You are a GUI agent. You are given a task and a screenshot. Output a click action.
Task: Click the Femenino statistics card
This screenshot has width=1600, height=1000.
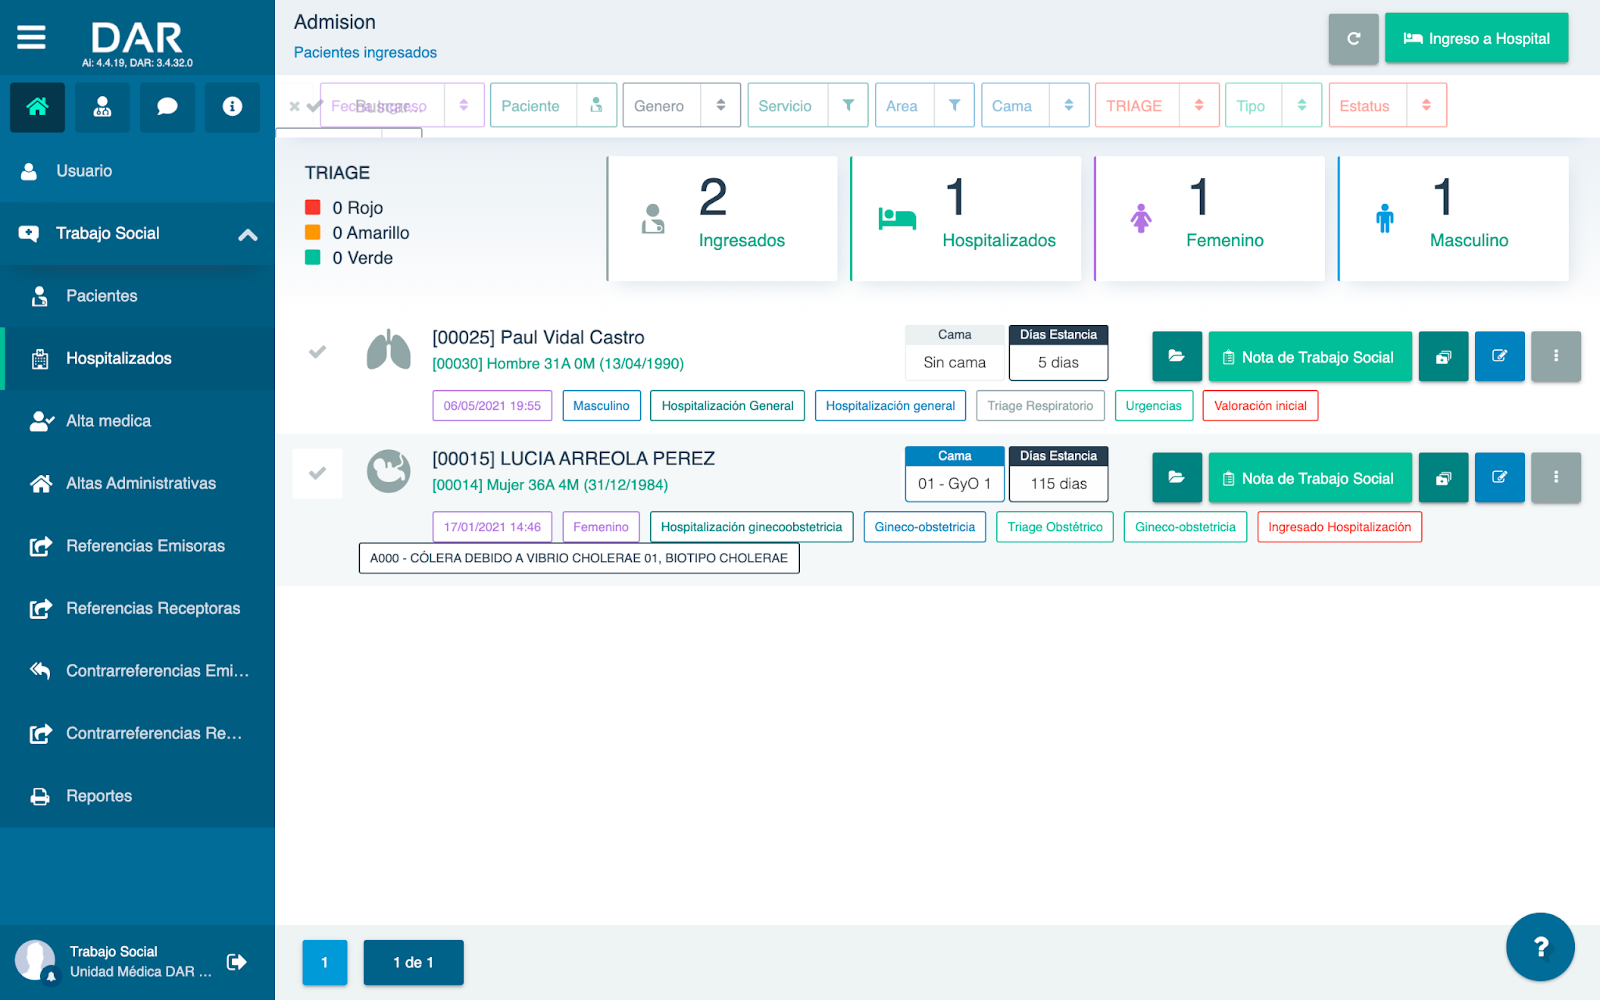click(x=1210, y=218)
